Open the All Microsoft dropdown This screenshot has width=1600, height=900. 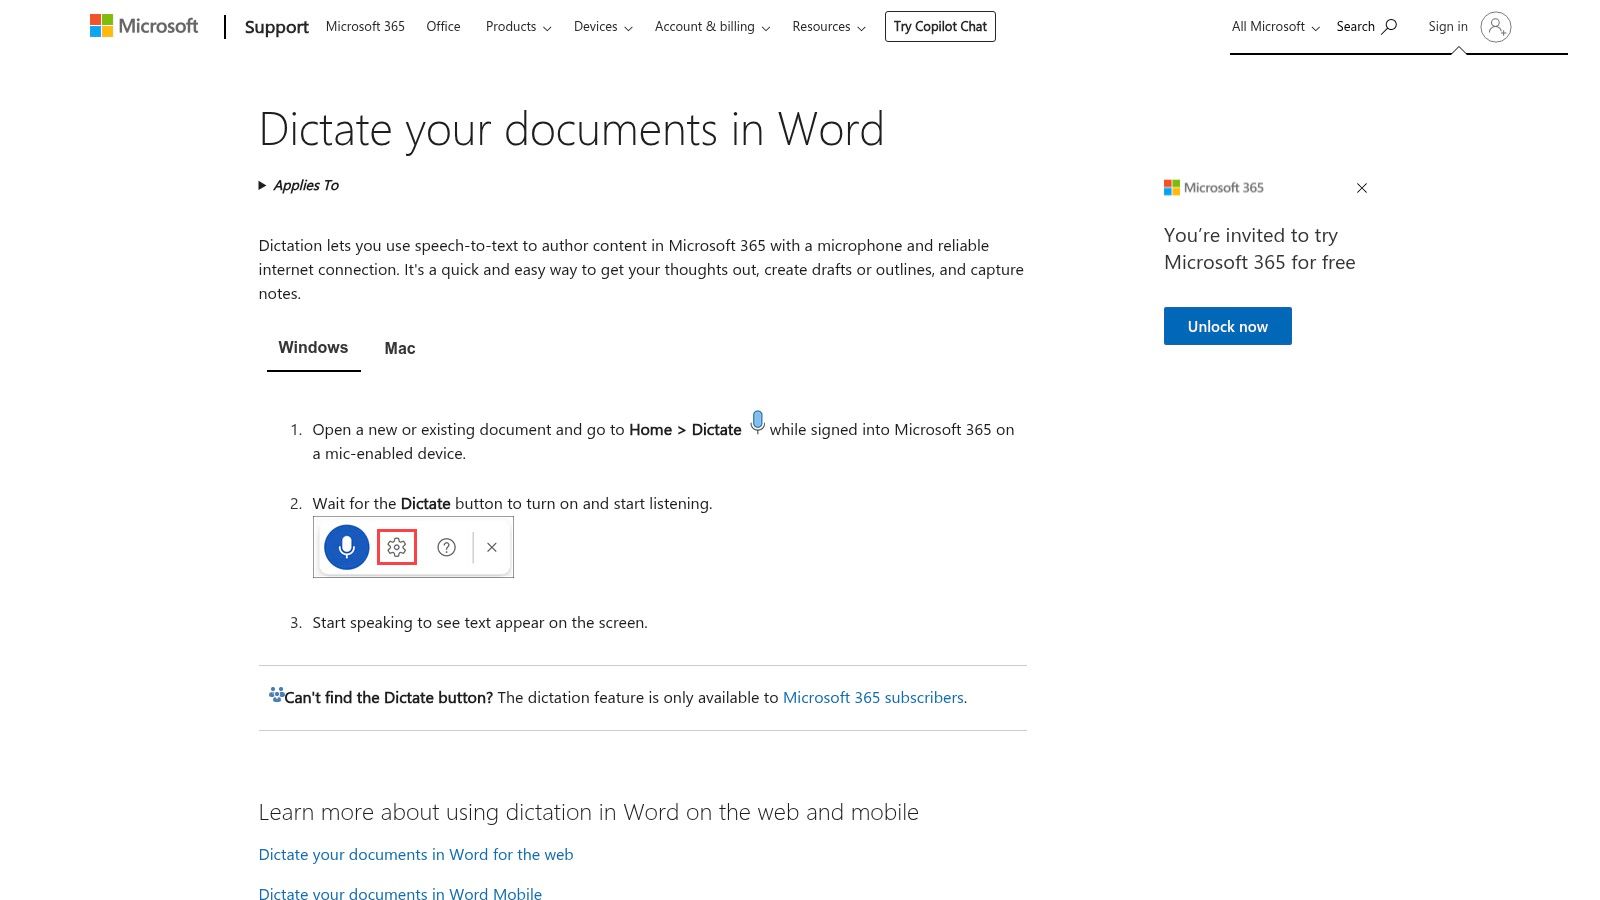click(1317, 27)
